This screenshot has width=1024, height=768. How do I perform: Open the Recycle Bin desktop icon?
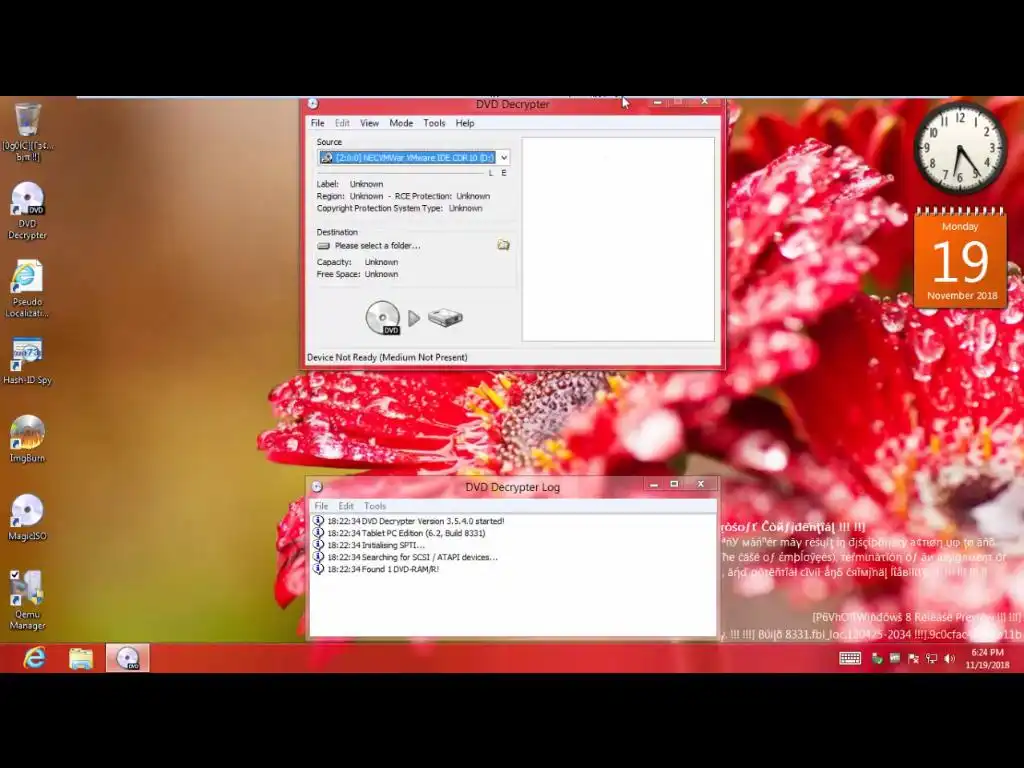27,132
